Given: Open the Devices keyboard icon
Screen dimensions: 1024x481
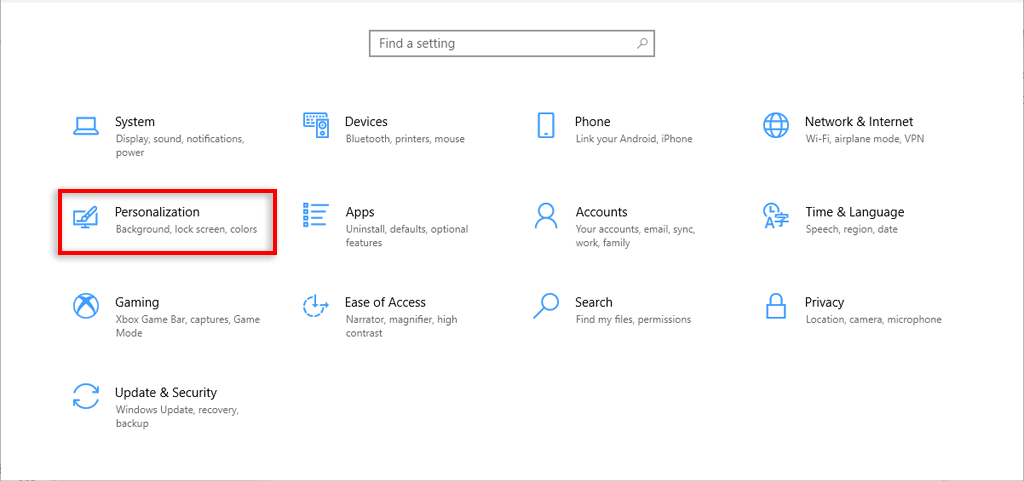Looking at the screenshot, I should [x=316, y=125].
